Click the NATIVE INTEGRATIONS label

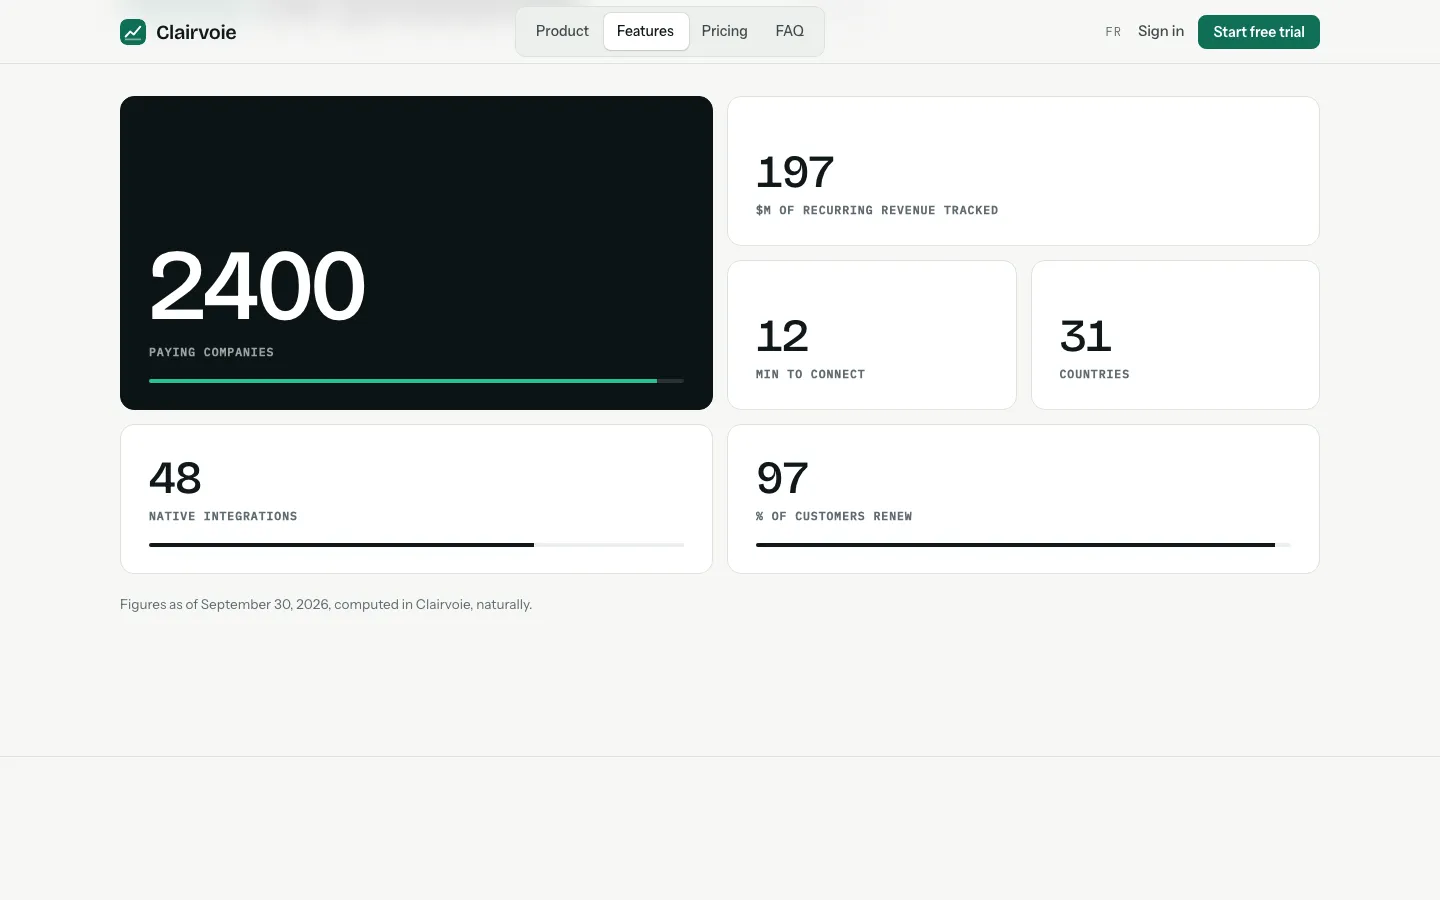point(223,516)
